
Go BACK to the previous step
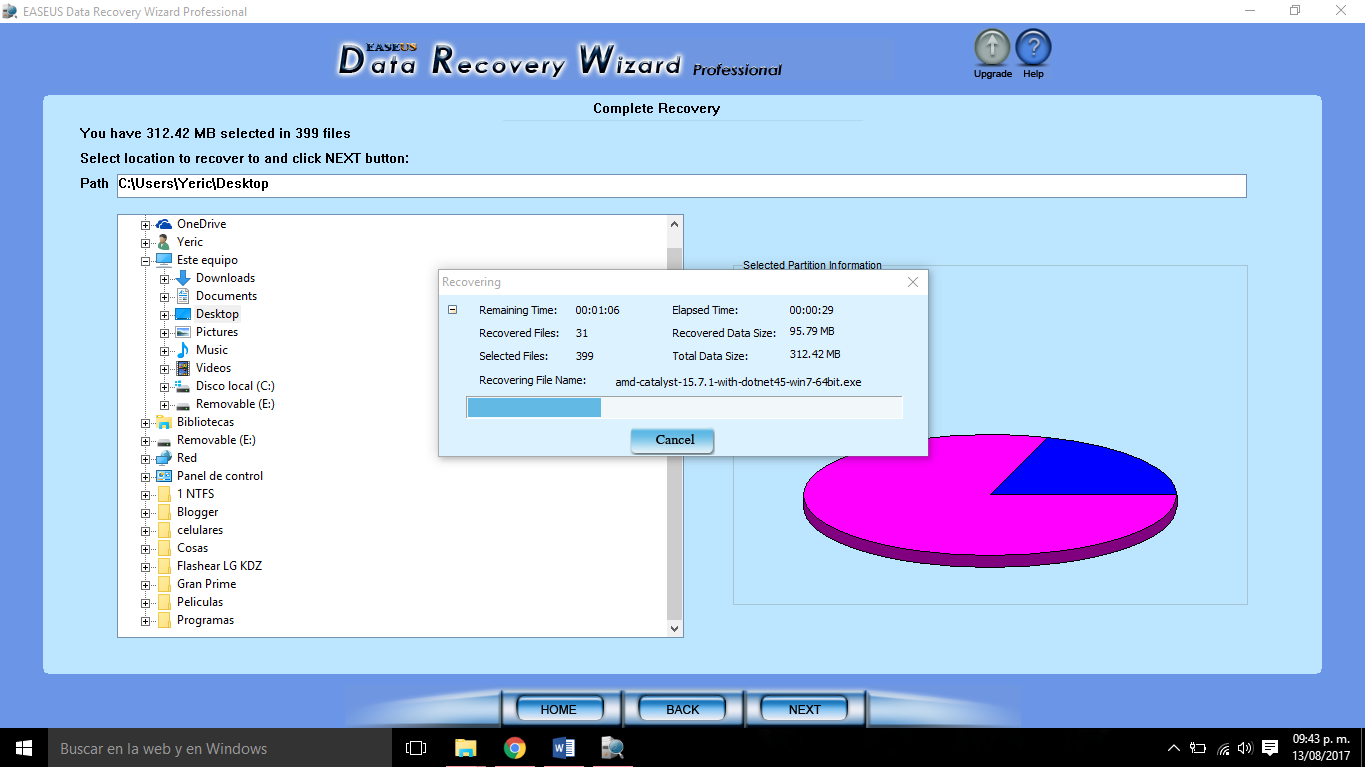pyautogui.click(x=683, y=709)
